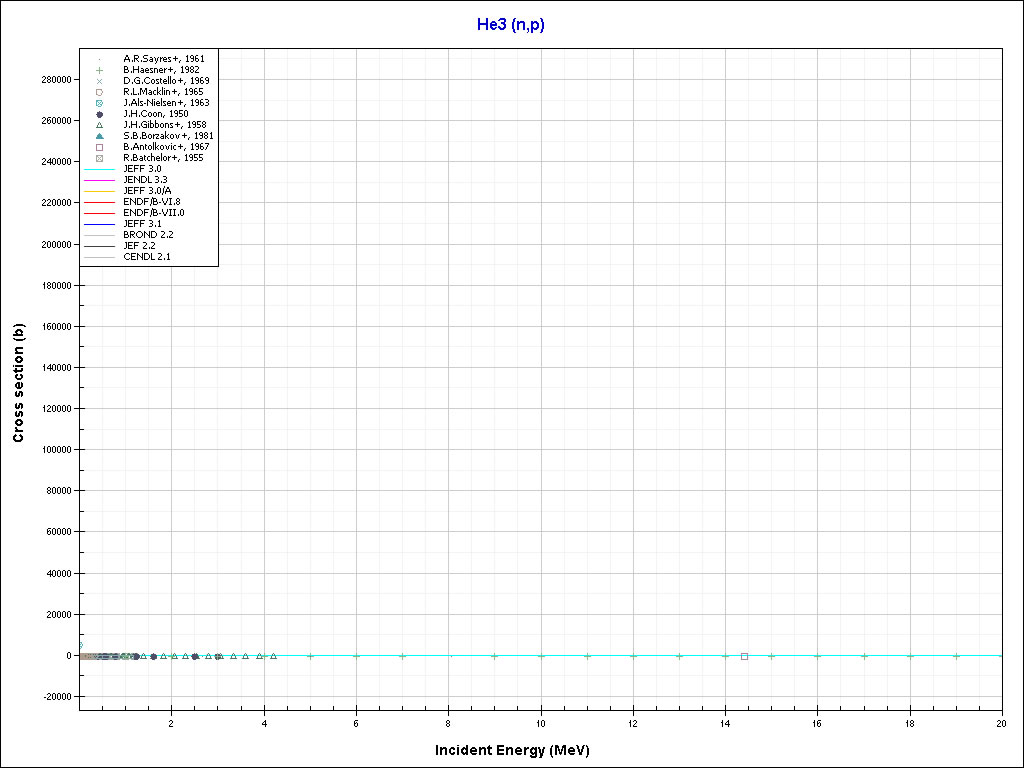Screen dimensions: 1024x768
Task: Click the cyan JEFF 3.0 legend line
Action: (x=99, y=169)
